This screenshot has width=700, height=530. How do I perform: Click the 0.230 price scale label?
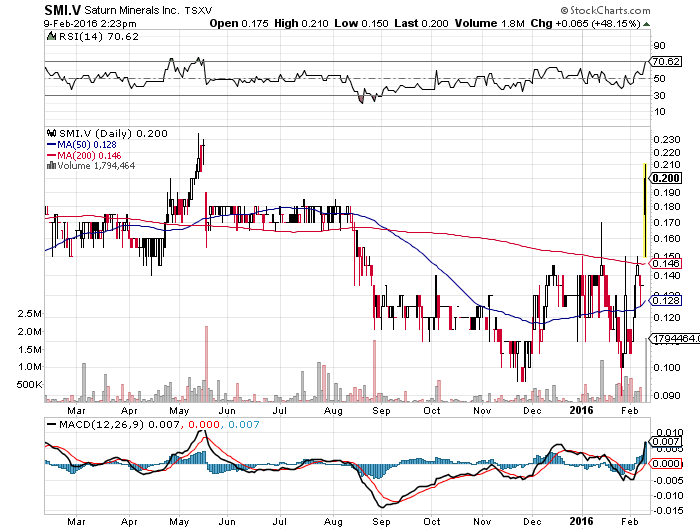coord(667,140)
